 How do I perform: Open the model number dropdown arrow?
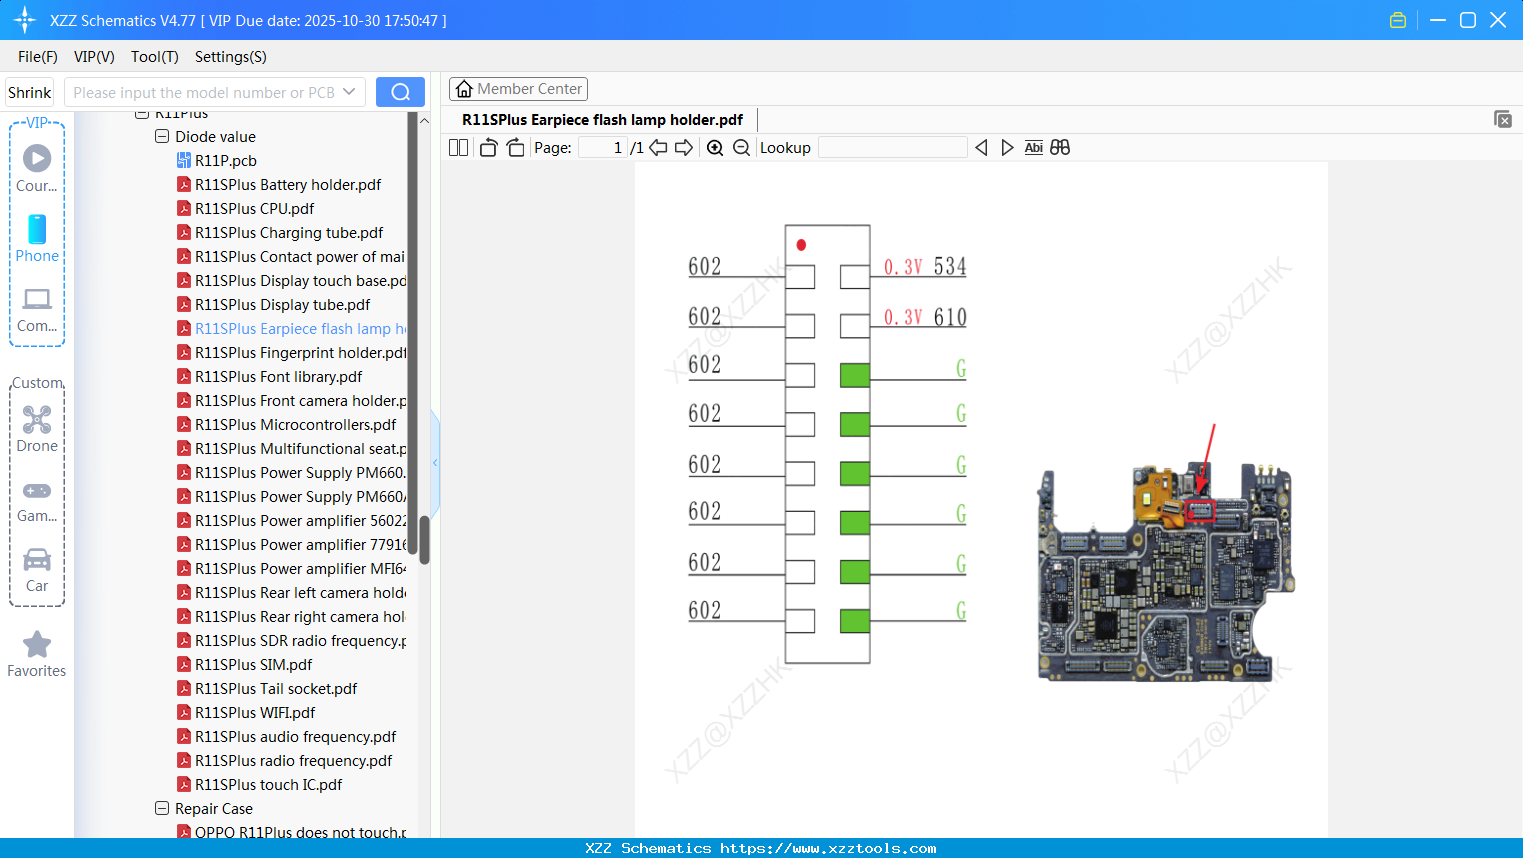click(x=349, y=92)
